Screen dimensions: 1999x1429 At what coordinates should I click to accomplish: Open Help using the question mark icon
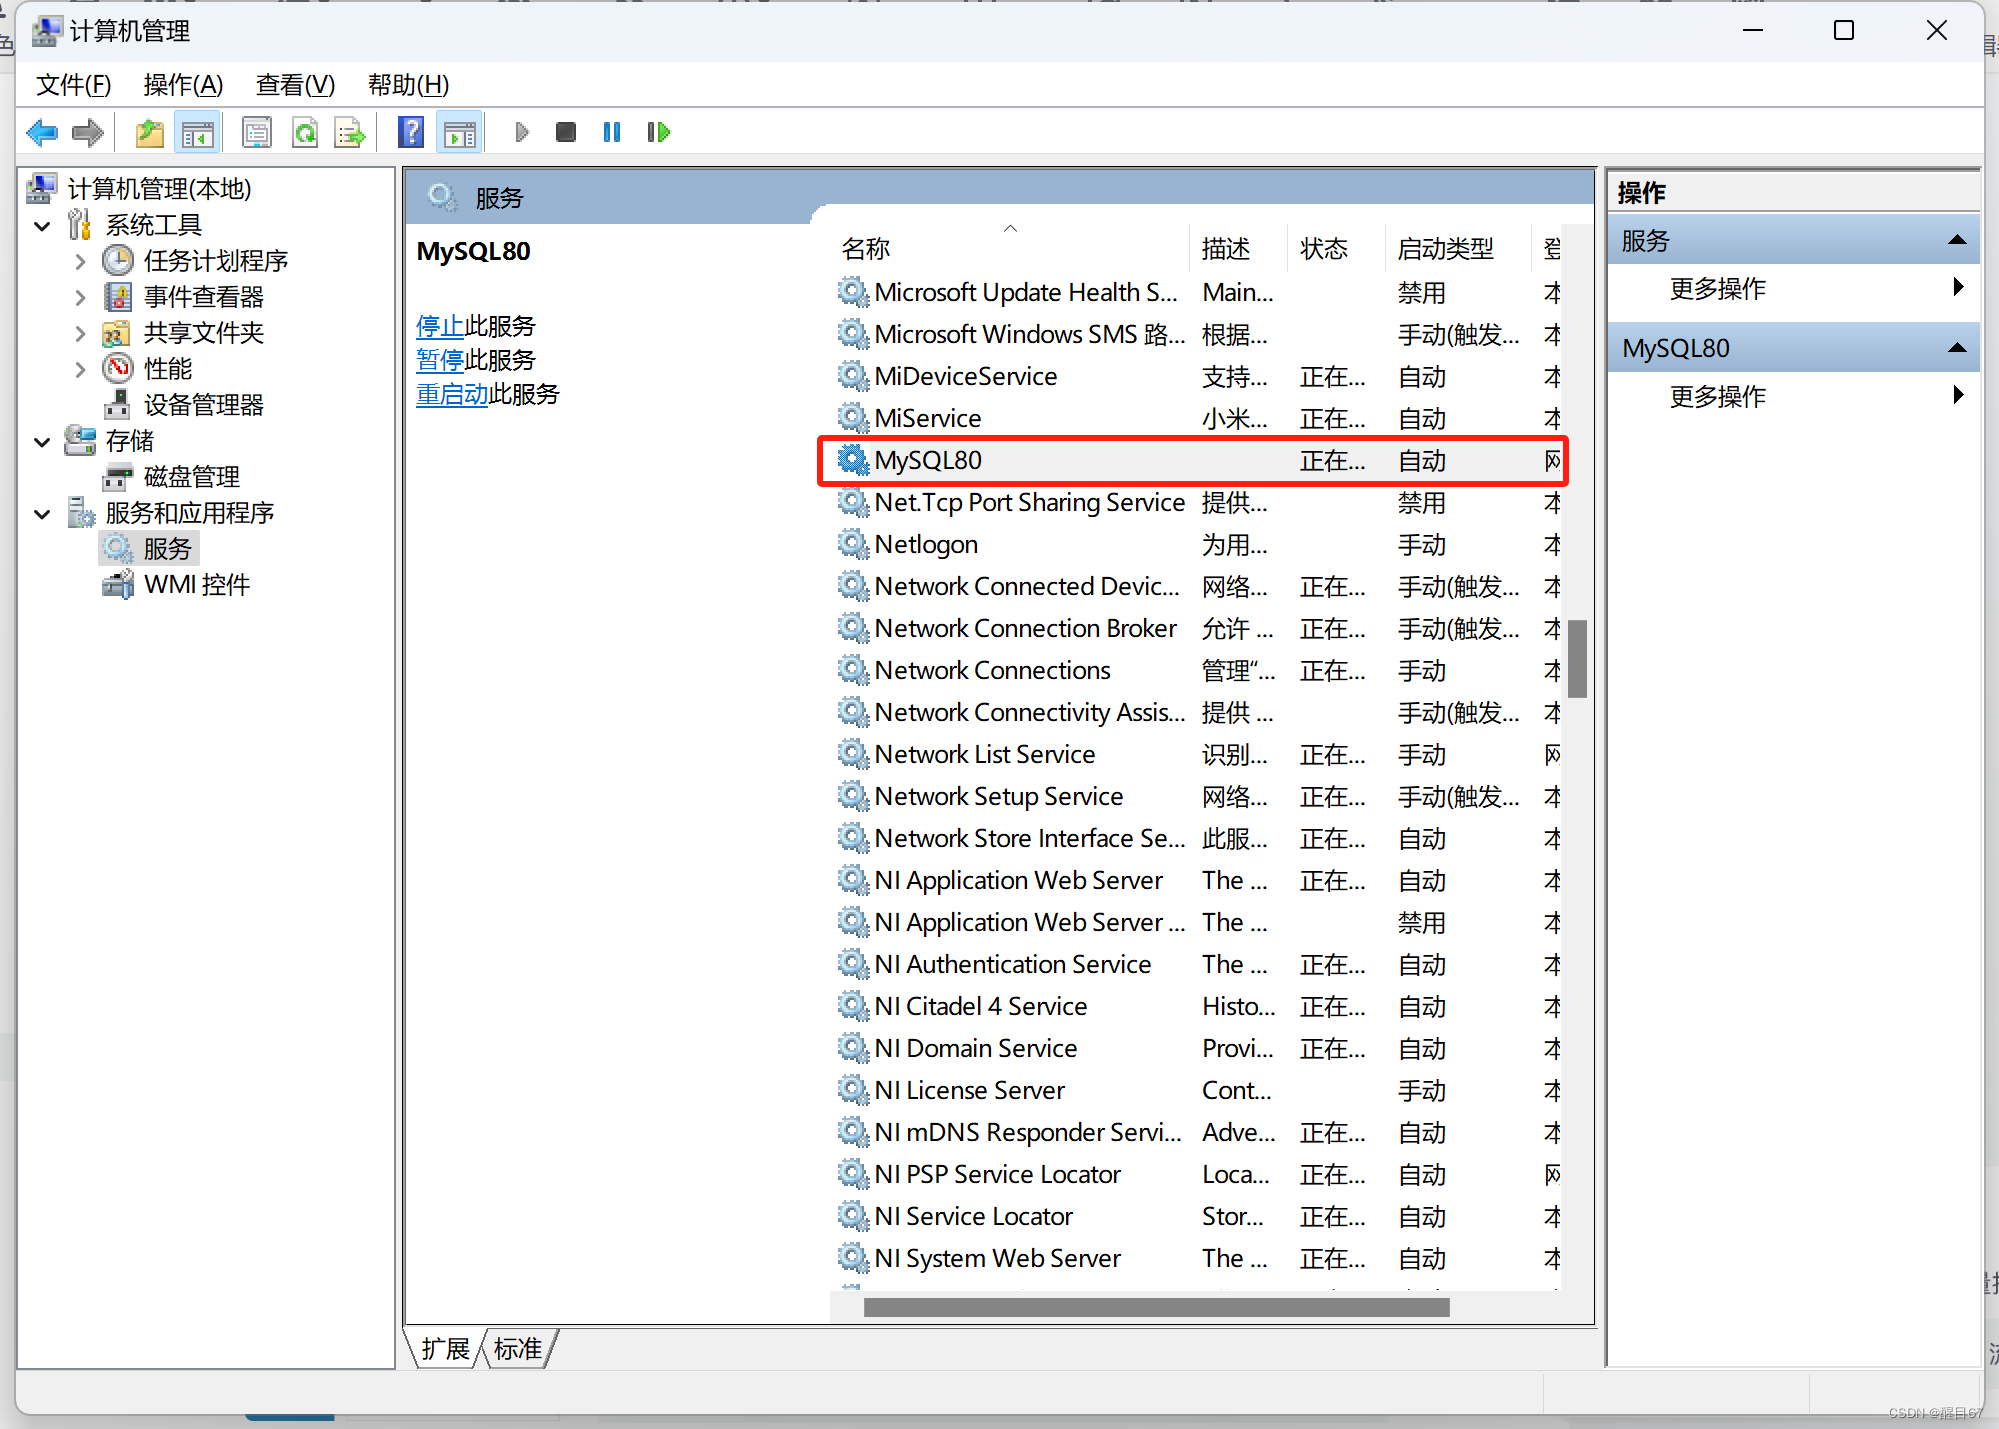coord(411,131)
